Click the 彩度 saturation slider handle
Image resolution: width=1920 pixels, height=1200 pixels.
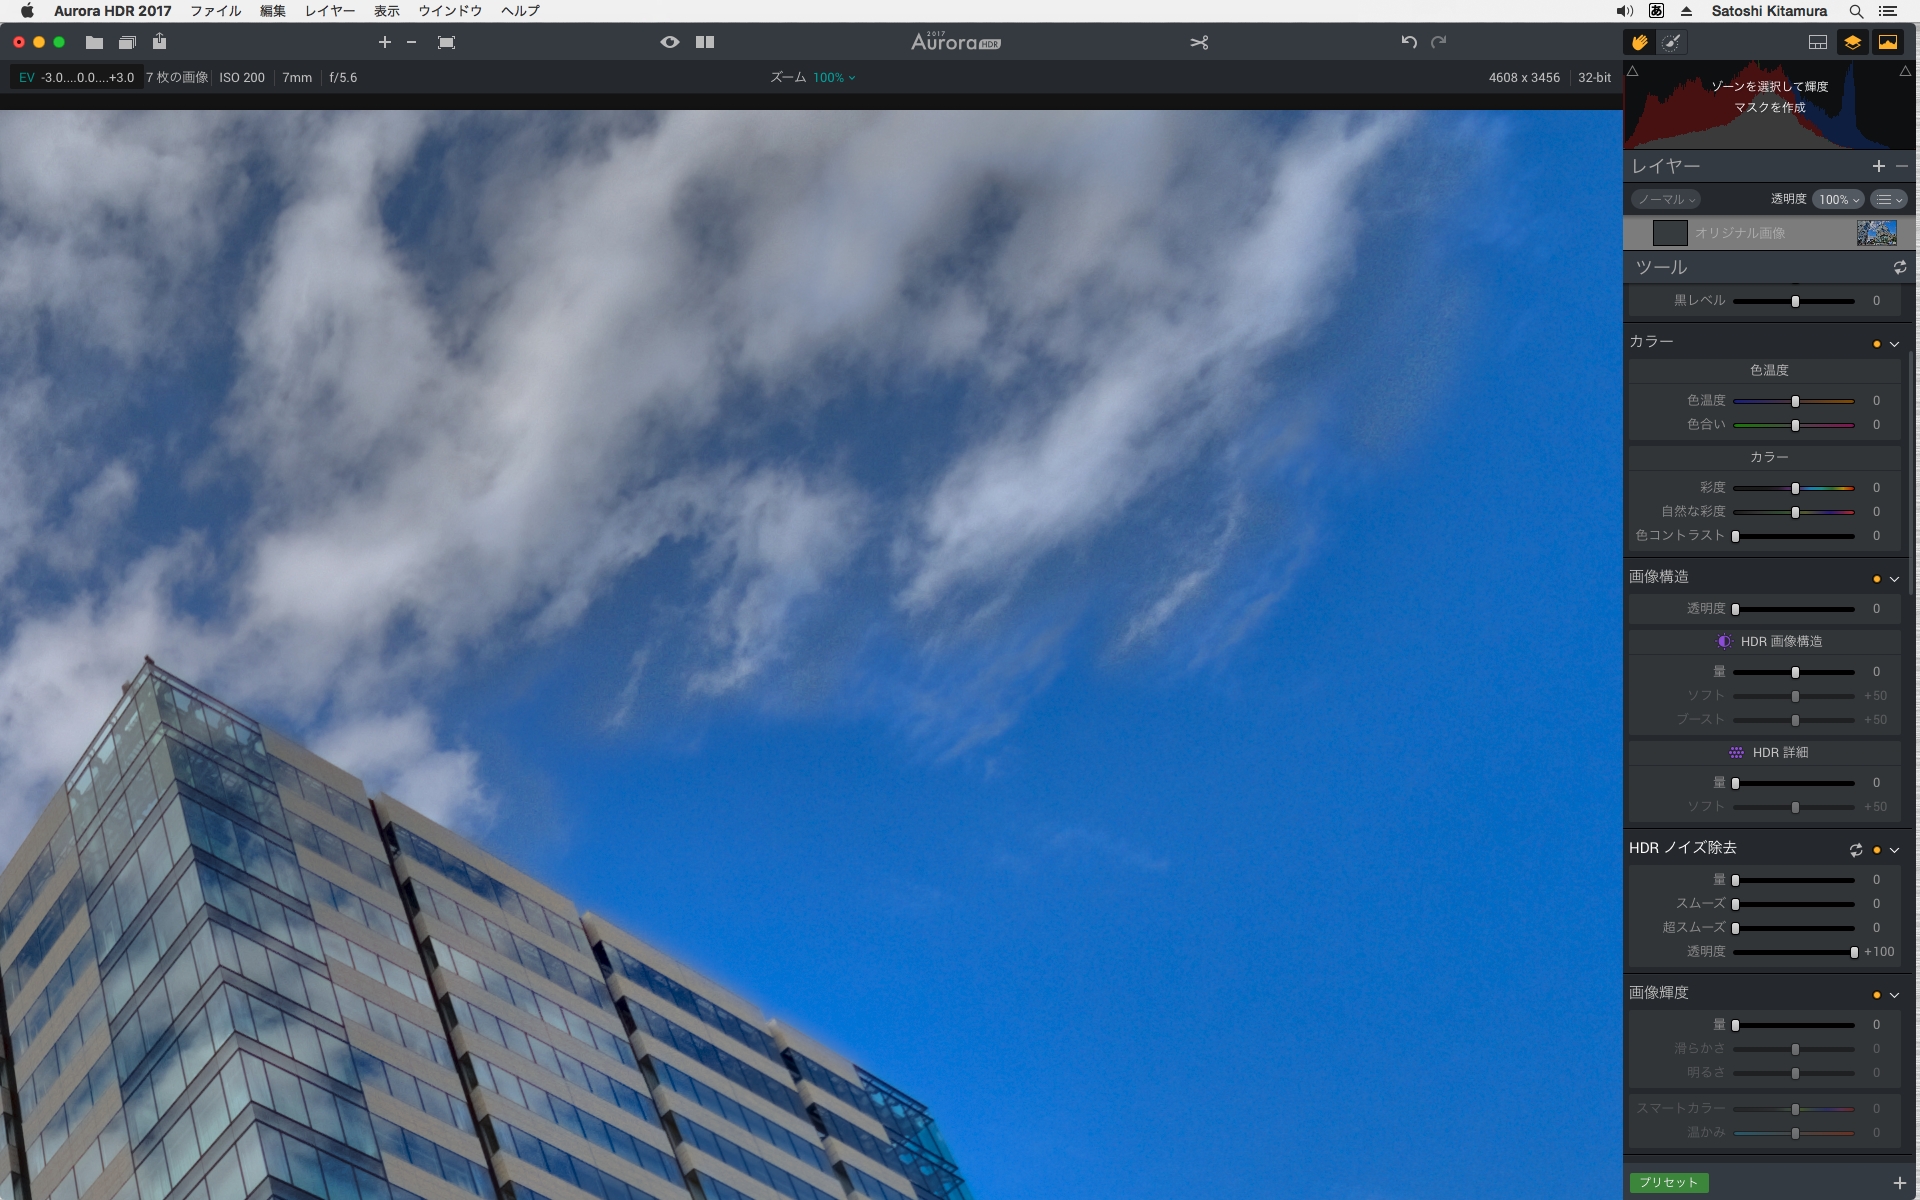click(x=1795, y=488)
